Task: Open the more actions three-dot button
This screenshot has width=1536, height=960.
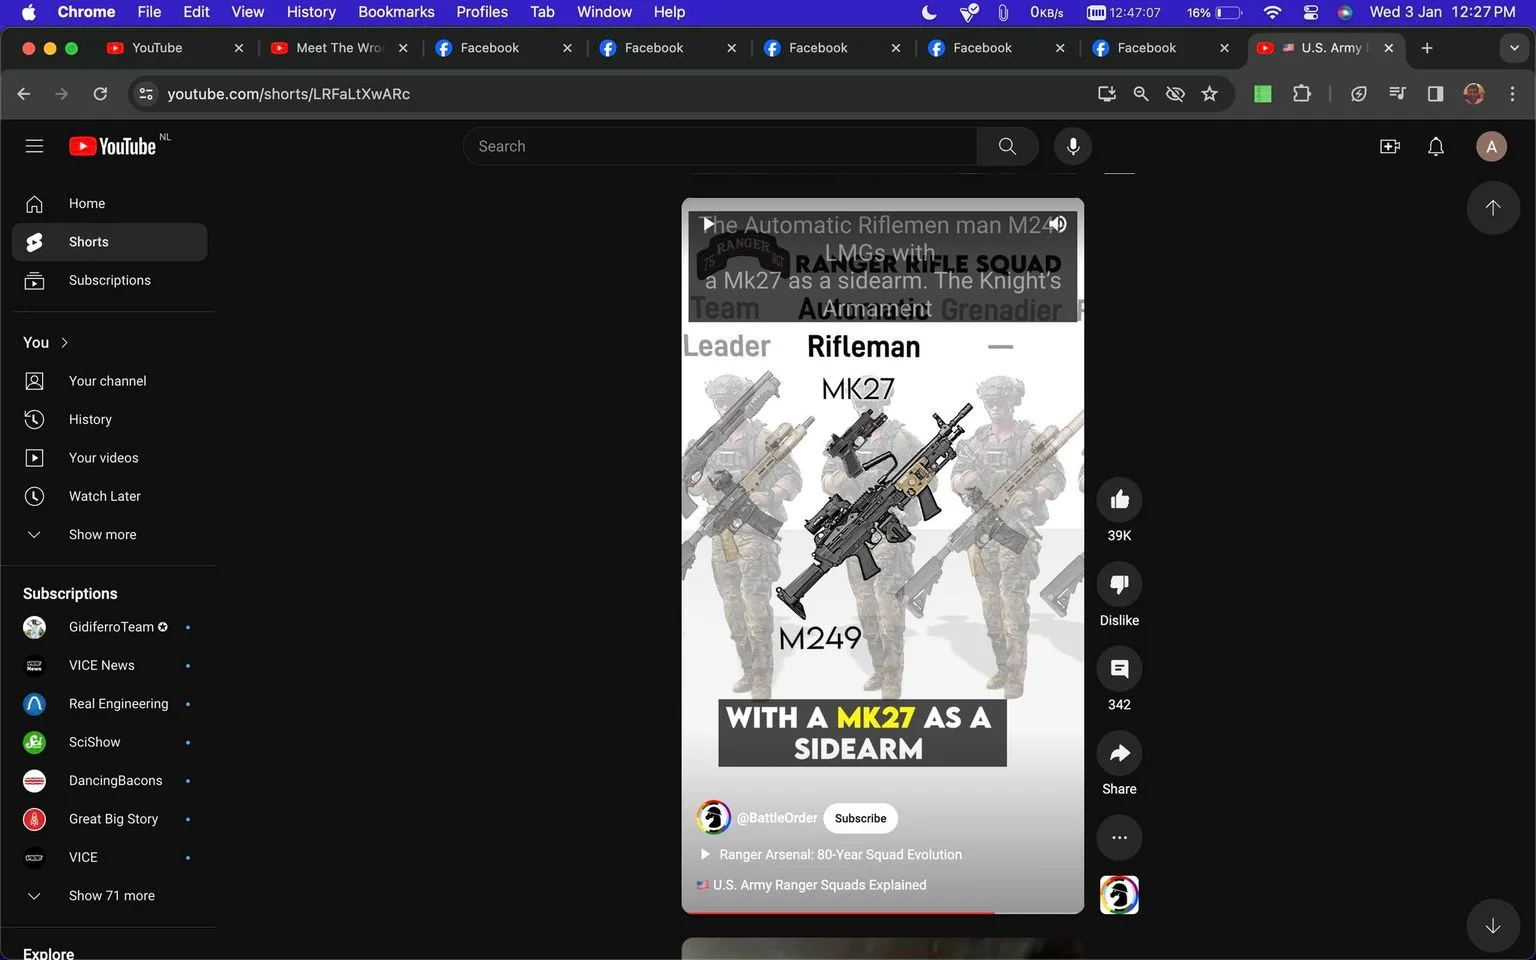Action: [x=1119, y=838]
